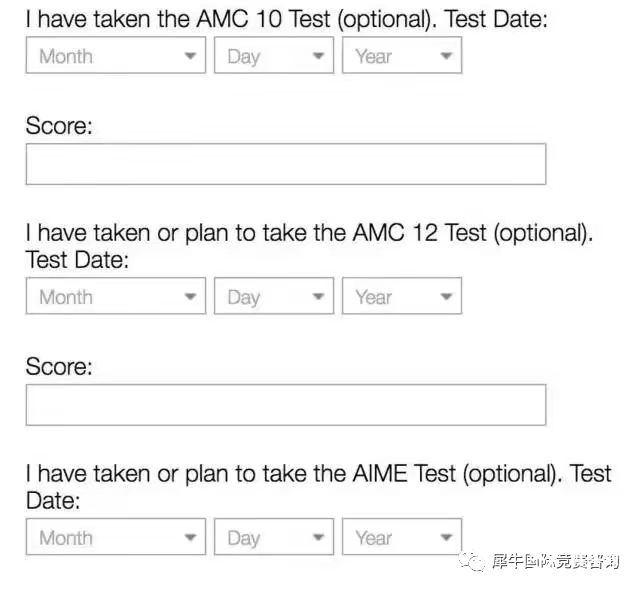Viewport: 640px width, 590px height.
Task: Click the "plan to take the AIME Test" label
Action: [300, 474]
